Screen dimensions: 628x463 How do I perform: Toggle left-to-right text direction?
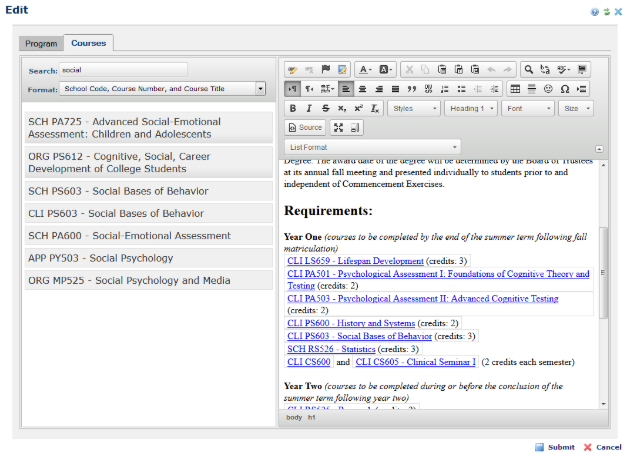point(292,89)
